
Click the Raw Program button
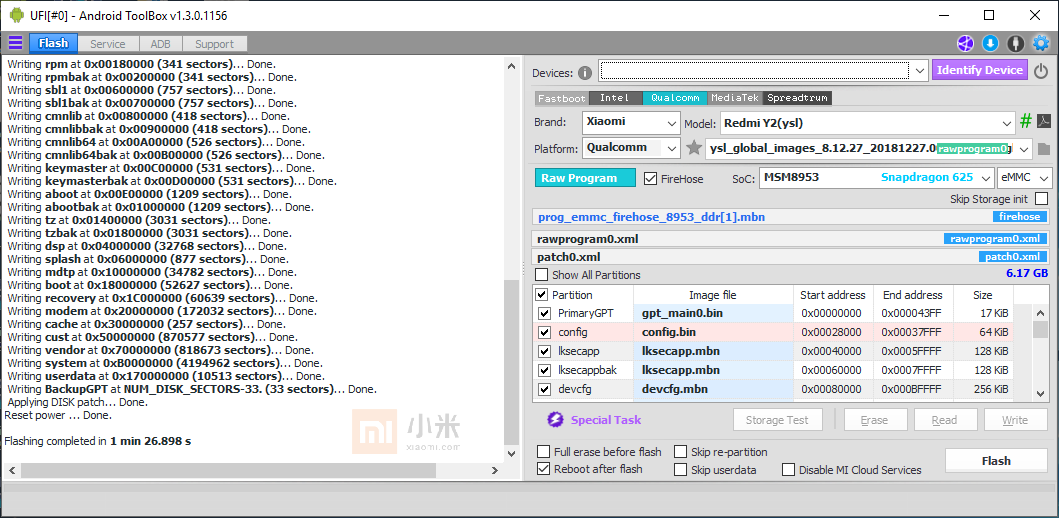(x=586, y=178)
